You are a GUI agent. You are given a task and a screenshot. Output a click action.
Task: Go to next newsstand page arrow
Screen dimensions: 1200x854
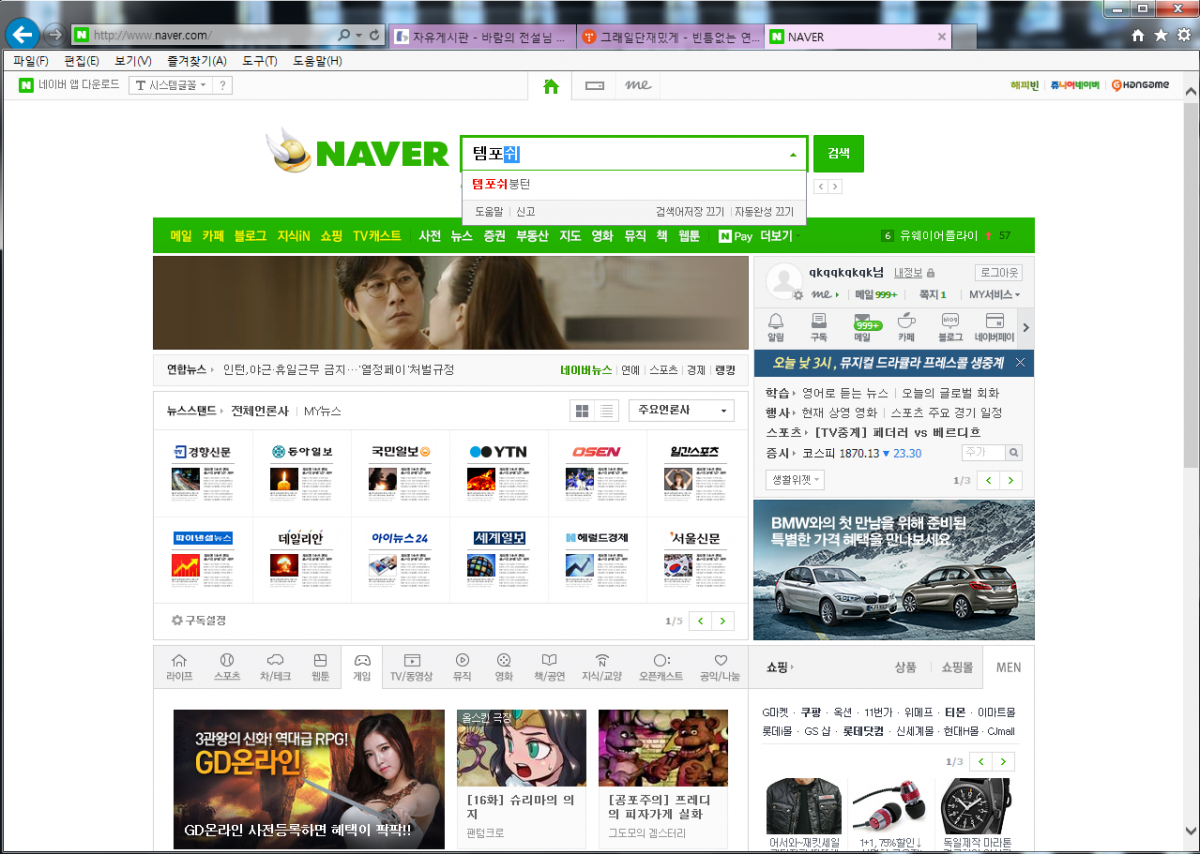724,621
